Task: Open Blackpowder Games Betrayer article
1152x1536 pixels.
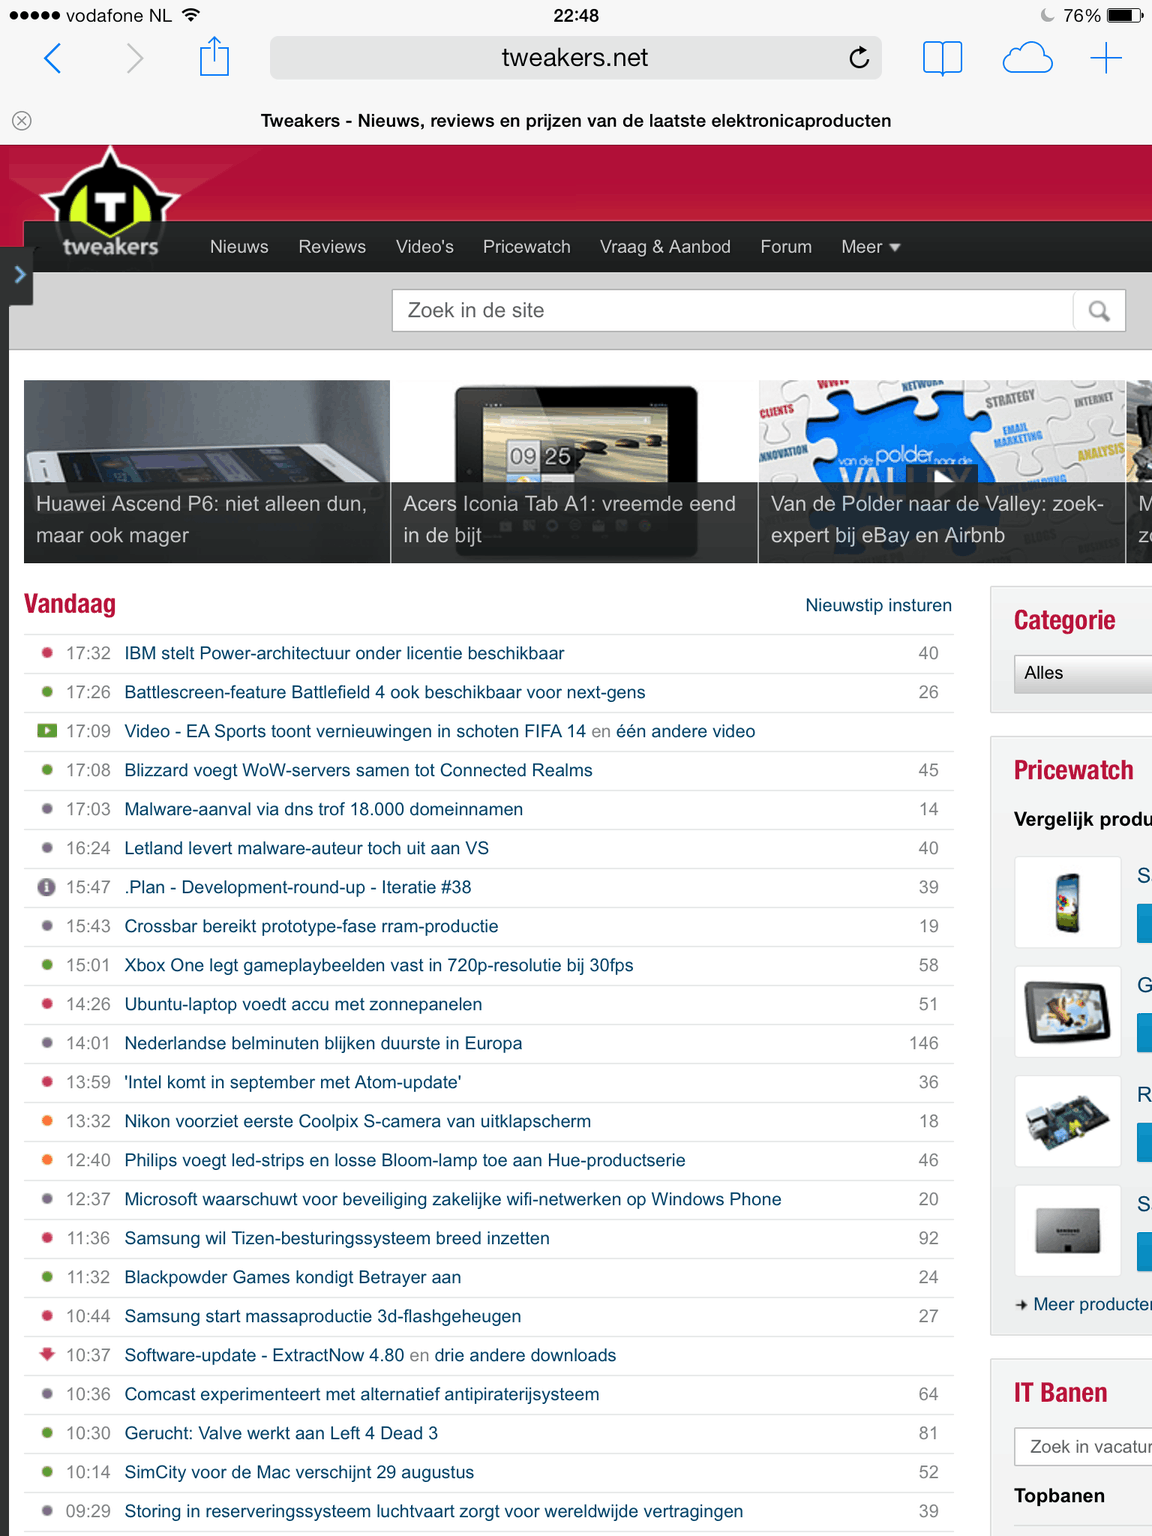Action: pos(293,1277)
